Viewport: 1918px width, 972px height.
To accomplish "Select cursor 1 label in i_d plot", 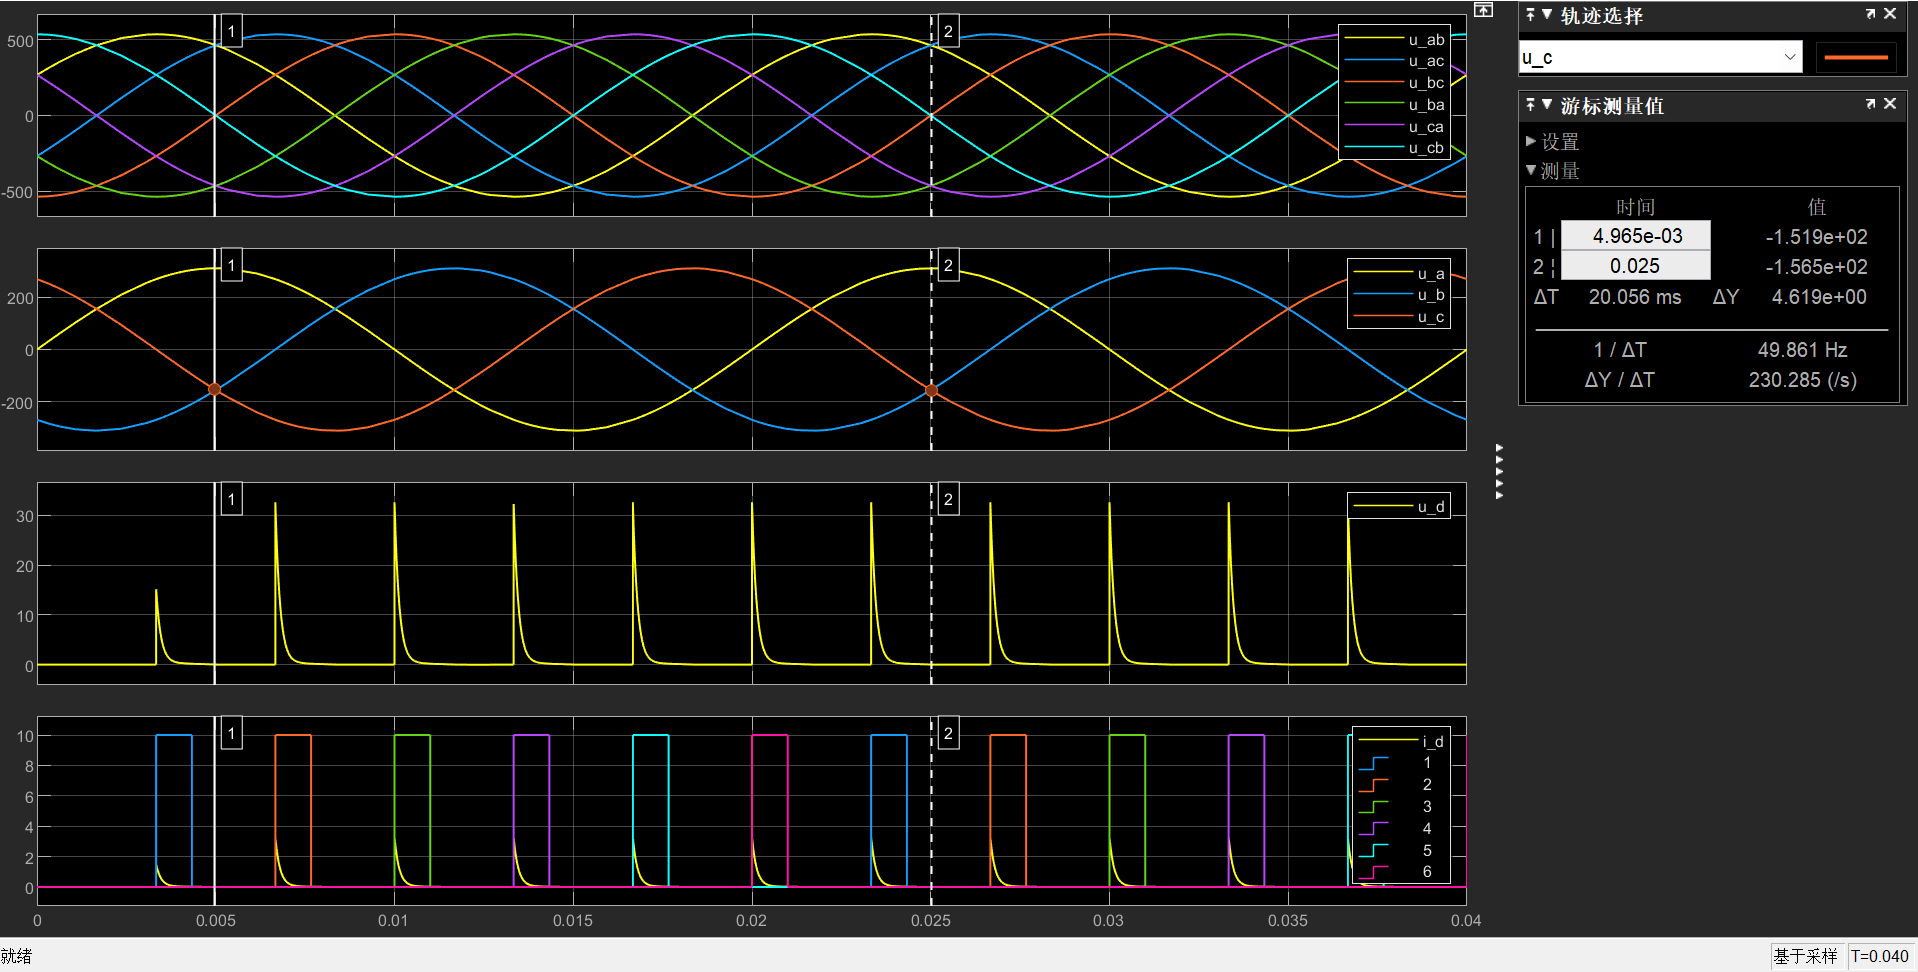I will 231,733.
